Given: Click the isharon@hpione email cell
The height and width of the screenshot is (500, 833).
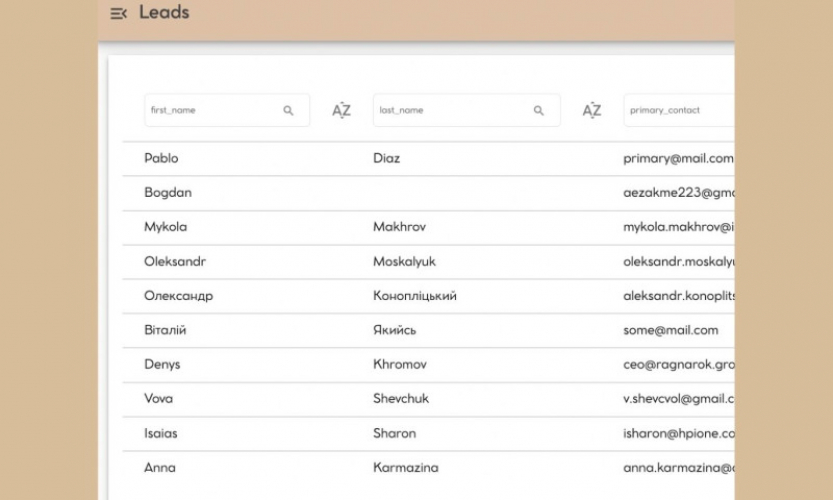Looking at the screenshot, I should click(x=678, y=433).
